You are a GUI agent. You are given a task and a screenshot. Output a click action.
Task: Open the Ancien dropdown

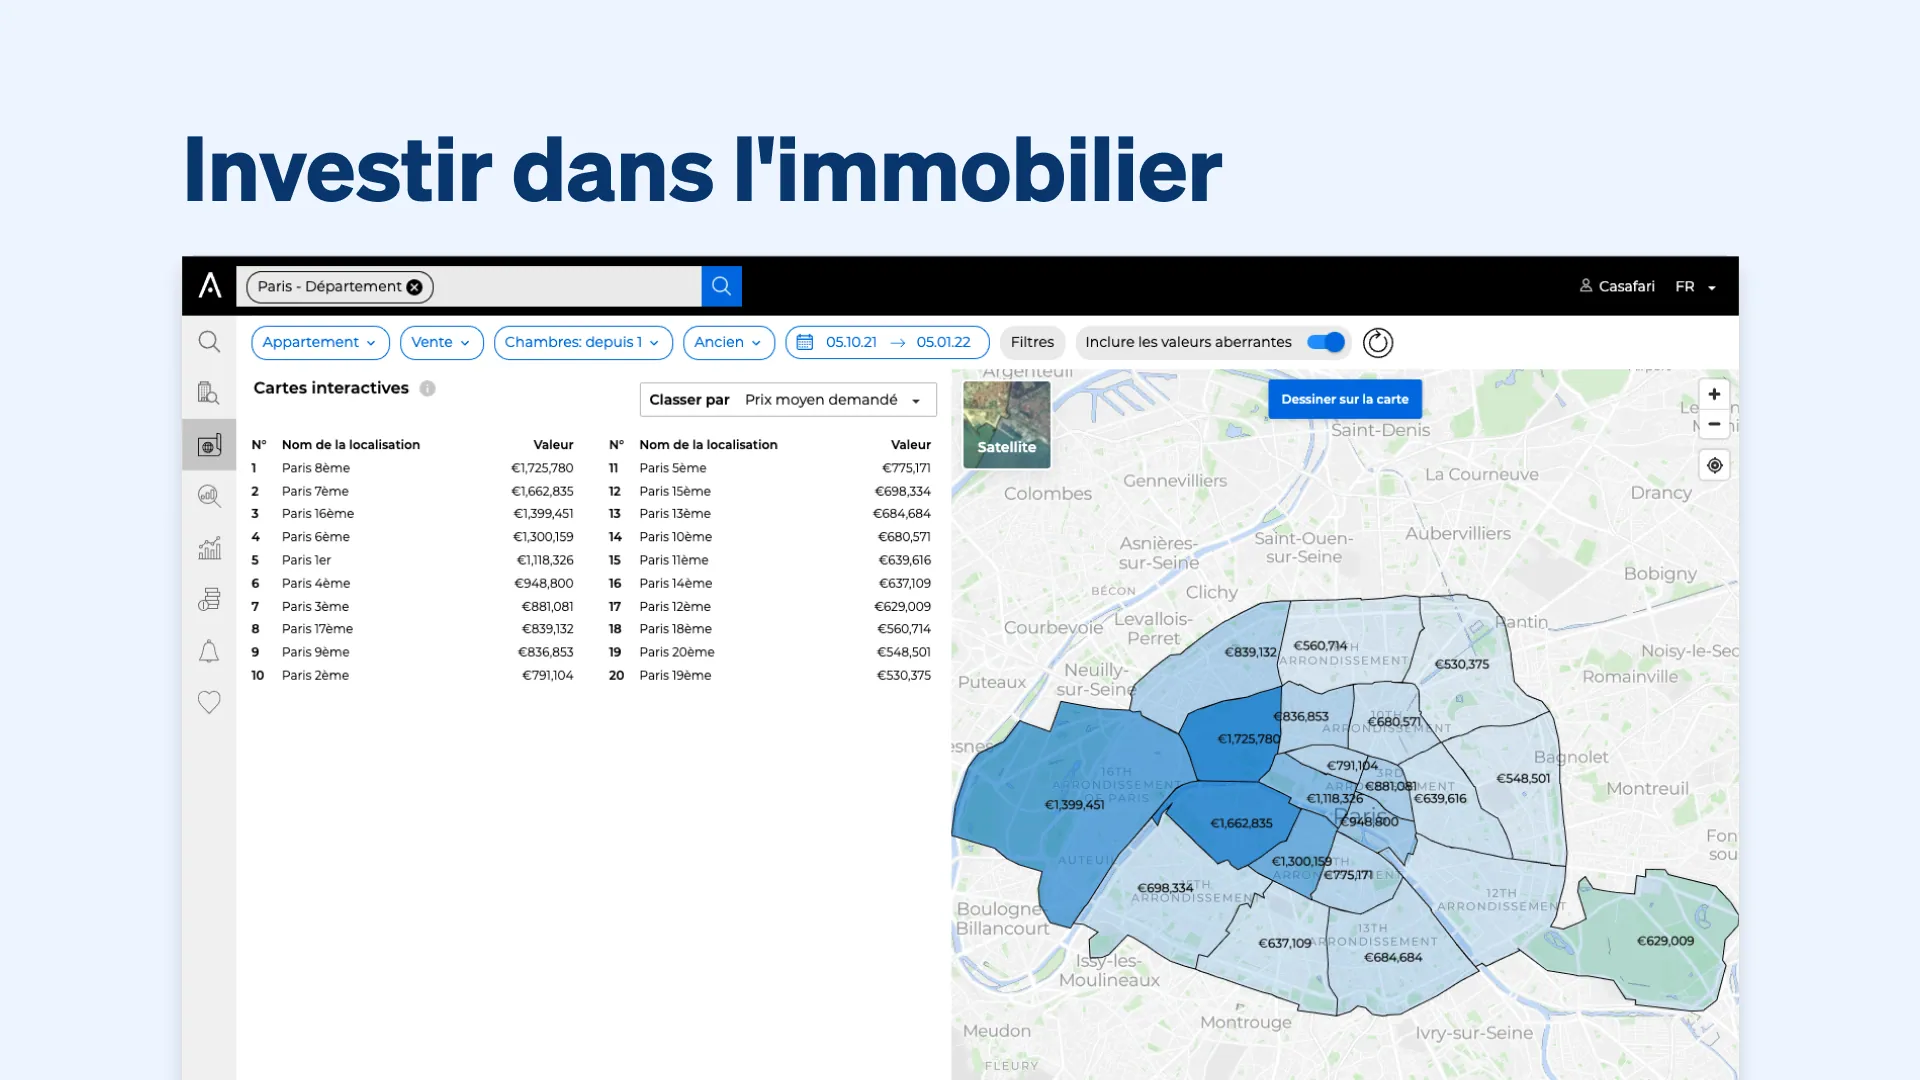tap(728, 342)
